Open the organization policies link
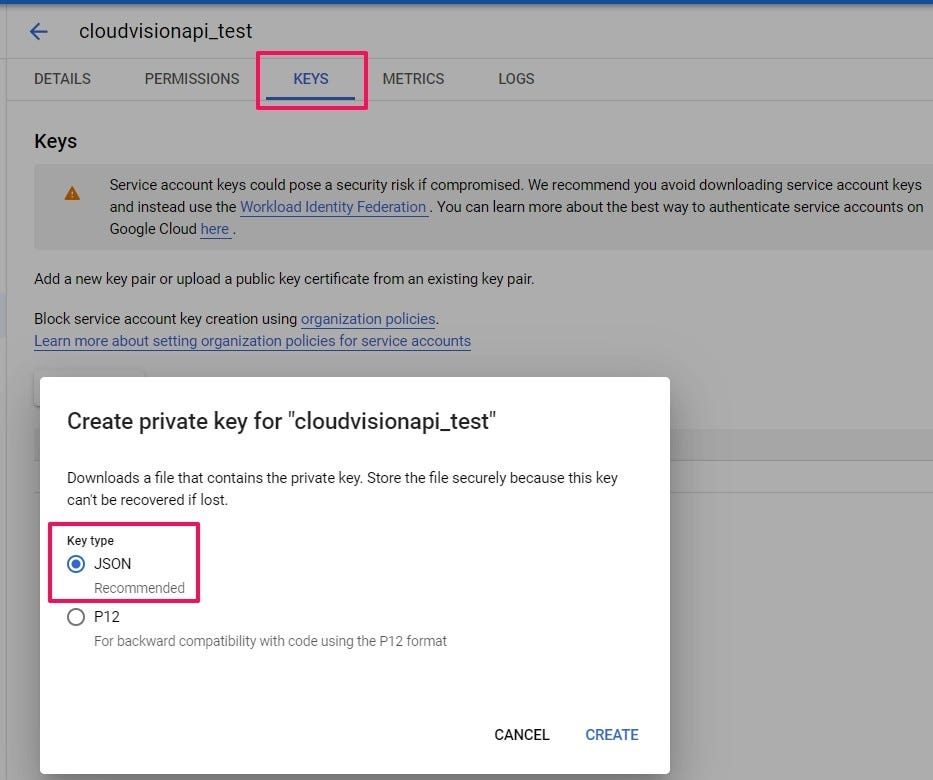 368,319
